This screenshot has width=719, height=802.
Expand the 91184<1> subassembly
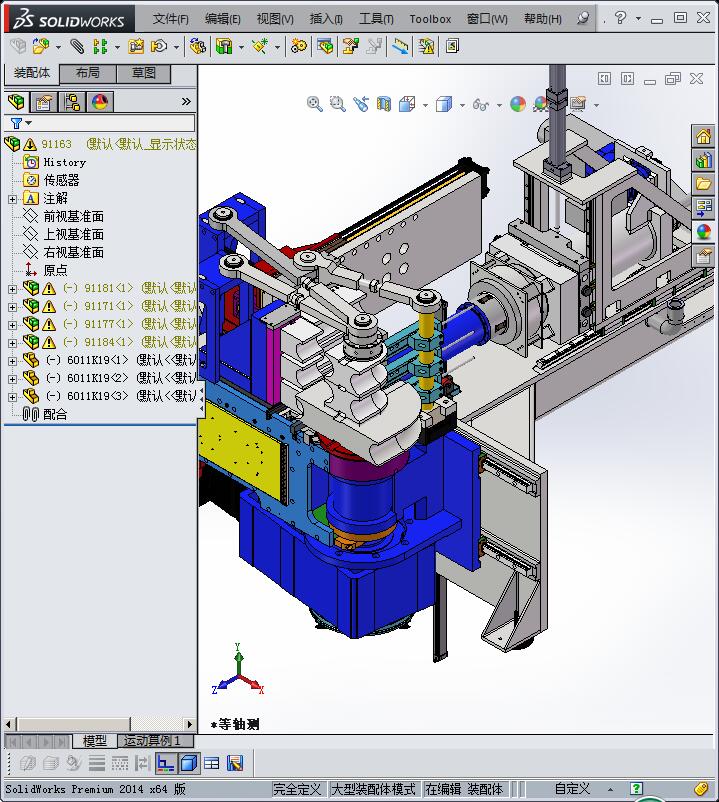12,343
